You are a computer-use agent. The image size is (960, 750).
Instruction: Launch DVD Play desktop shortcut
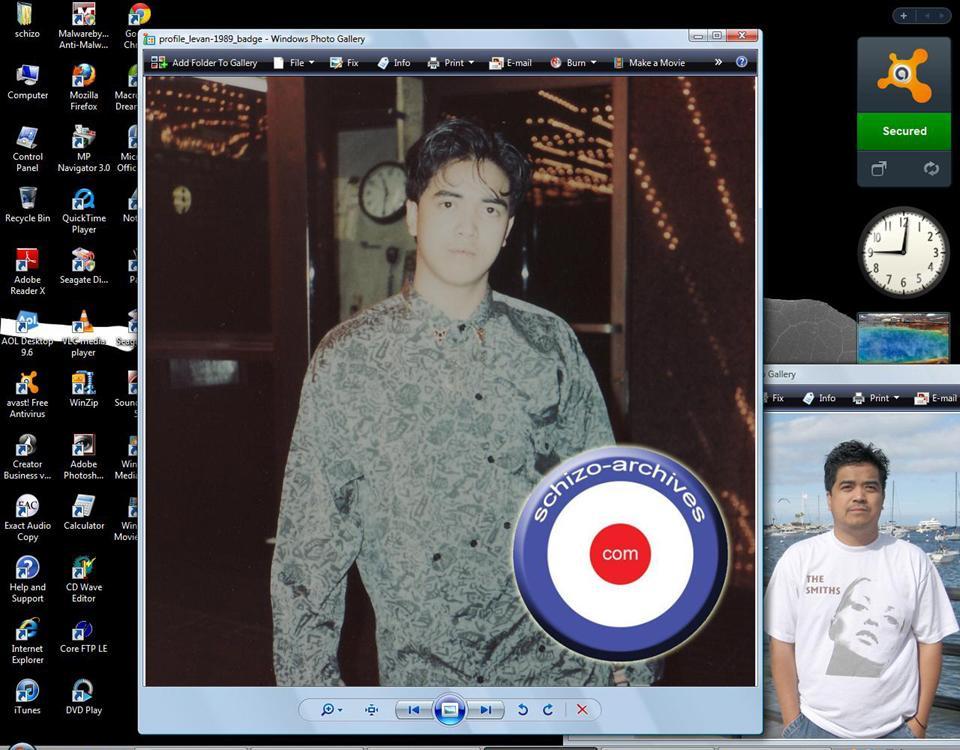tap(84, 697)
